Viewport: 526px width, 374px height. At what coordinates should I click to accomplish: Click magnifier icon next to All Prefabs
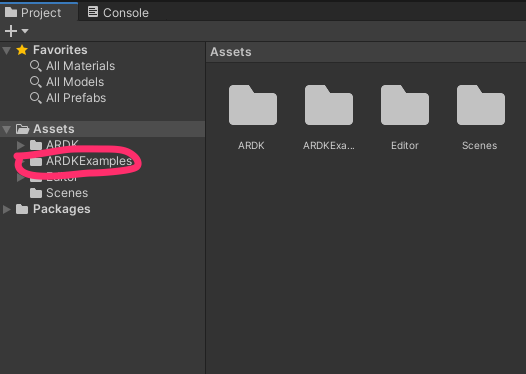(x=36, y=98)
